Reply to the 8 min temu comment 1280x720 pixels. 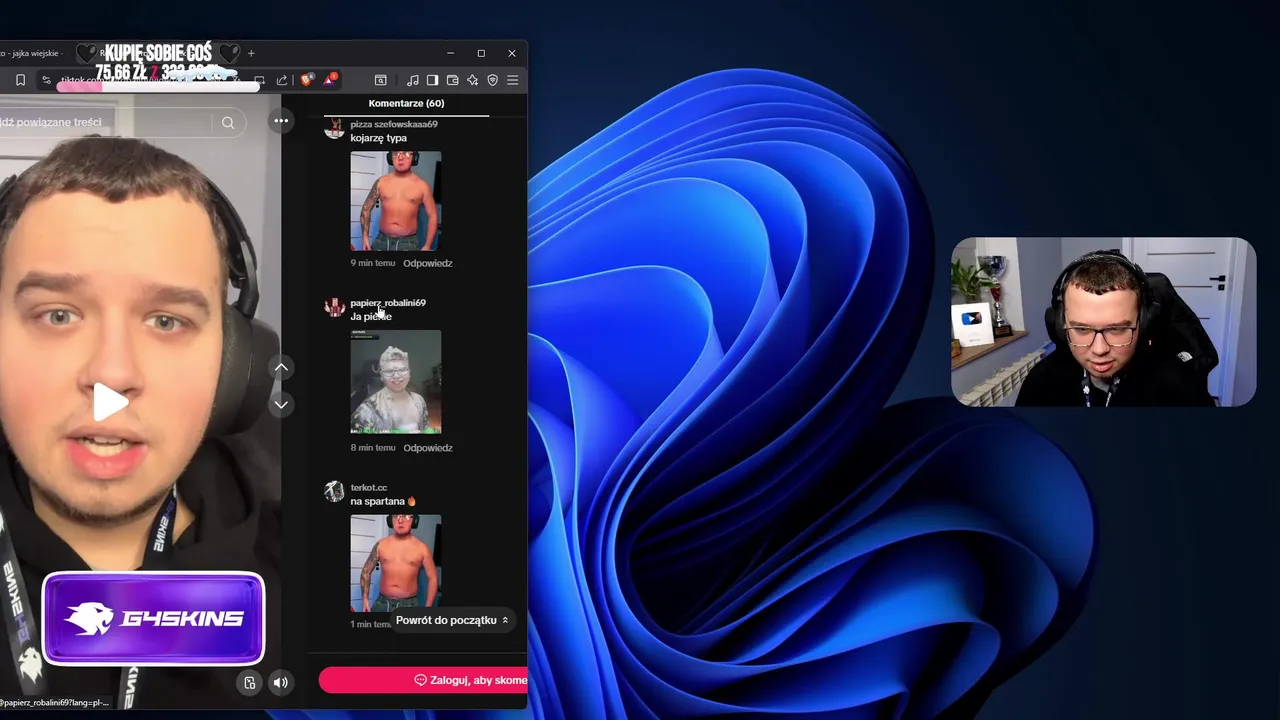click(x=428, y=448)
